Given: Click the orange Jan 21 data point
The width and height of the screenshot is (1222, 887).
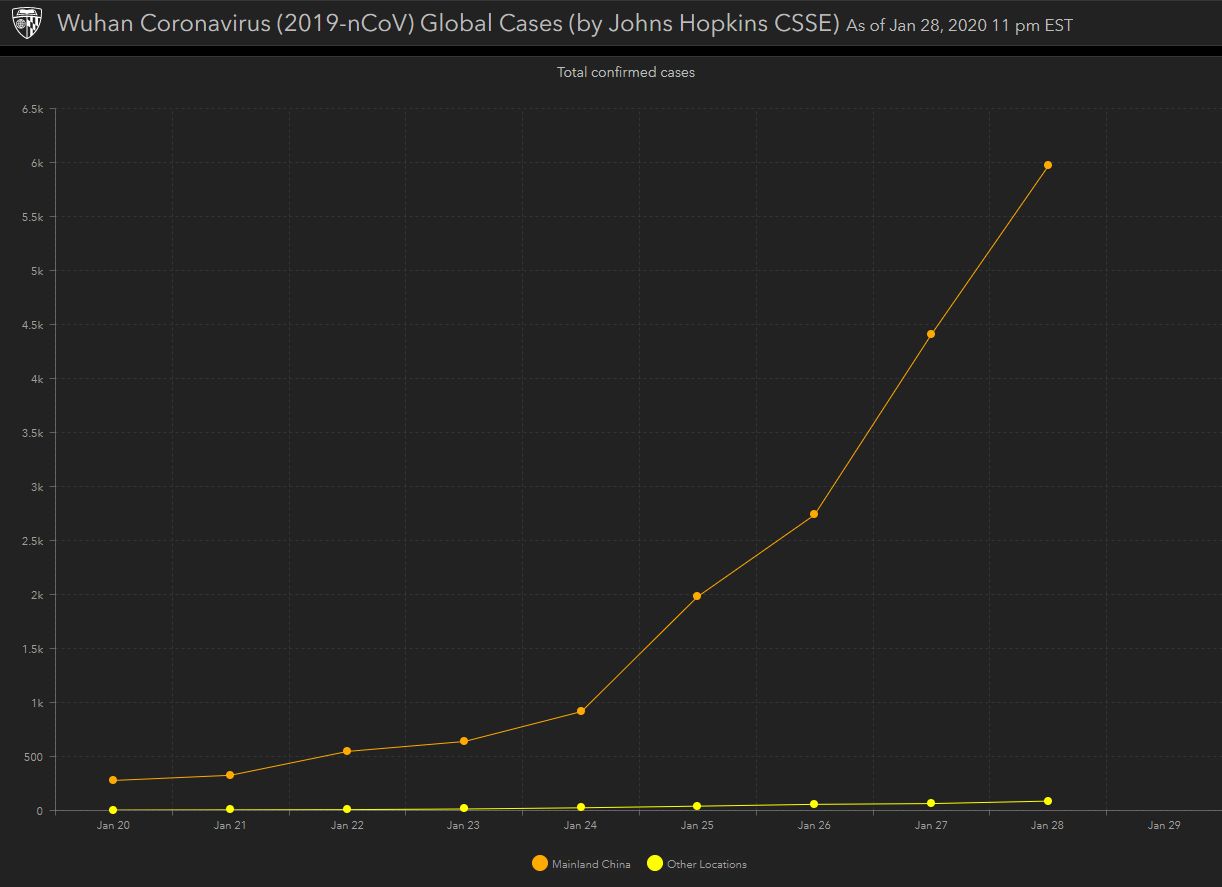Looking at the screenshot, I should pos(230,775).
